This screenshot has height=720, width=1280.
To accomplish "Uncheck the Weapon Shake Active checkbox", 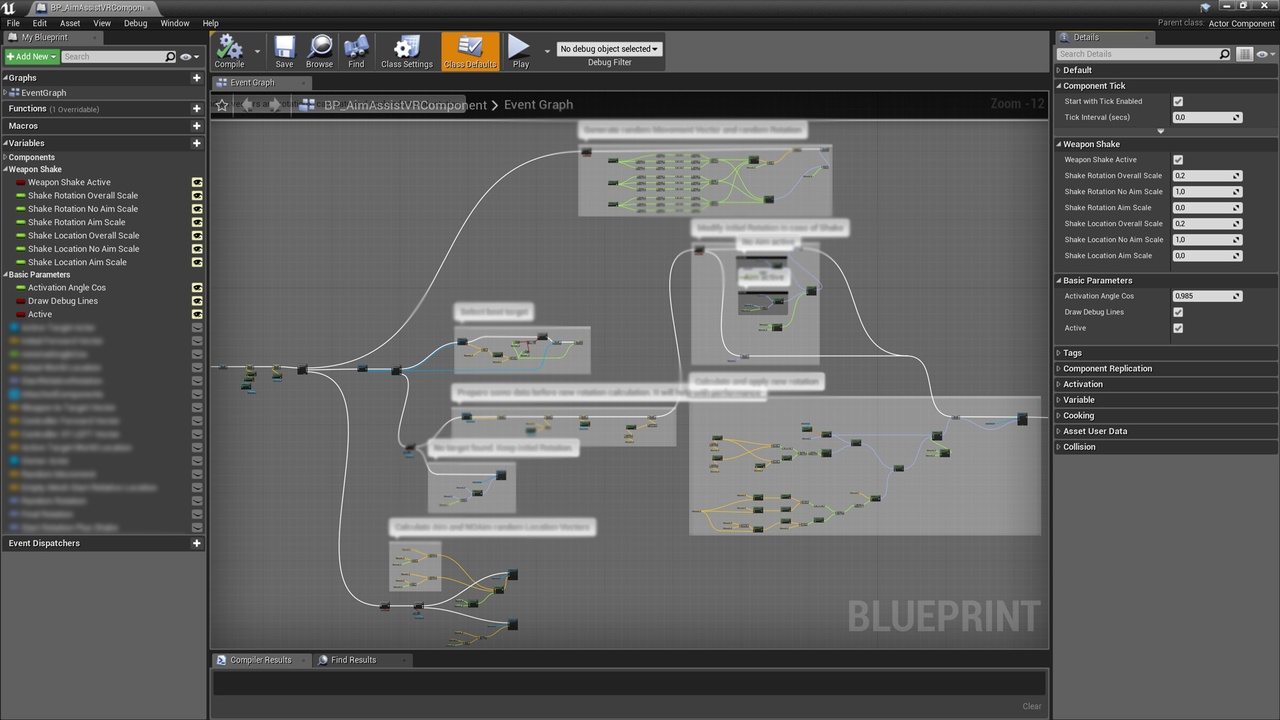I will 1177,160.
